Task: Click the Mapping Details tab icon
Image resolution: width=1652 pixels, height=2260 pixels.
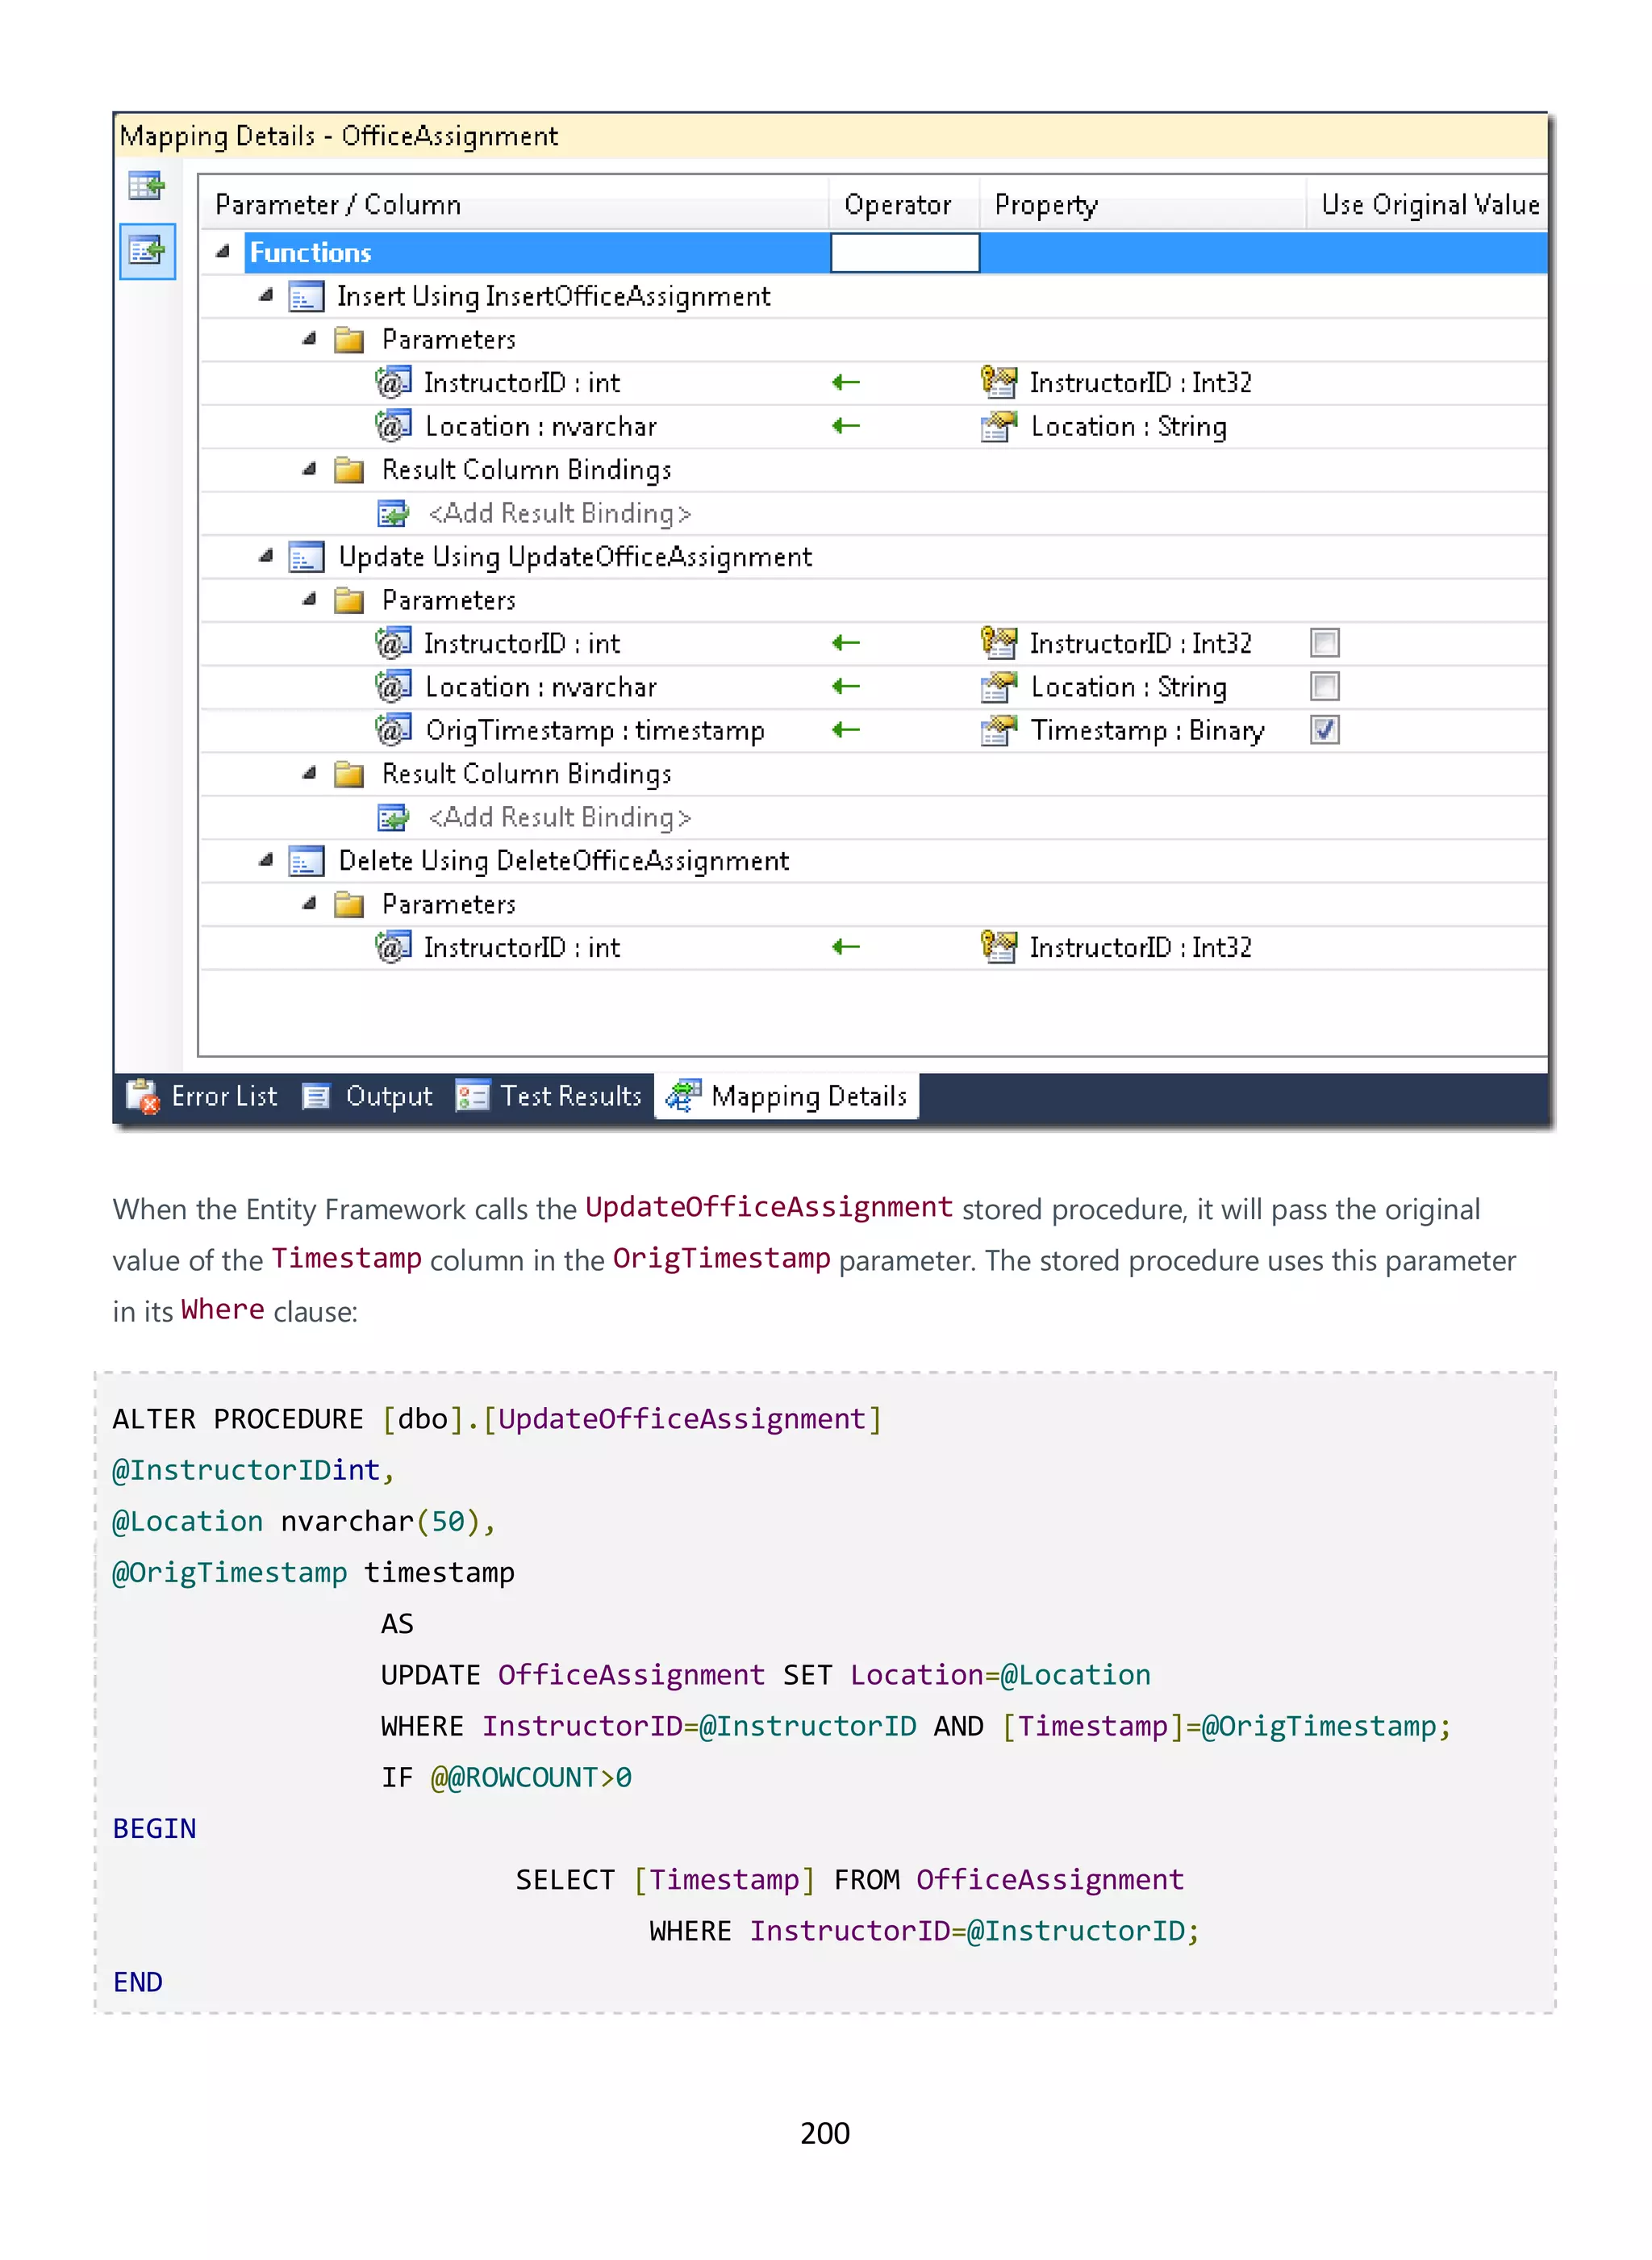Action: tap(684, 1097)
